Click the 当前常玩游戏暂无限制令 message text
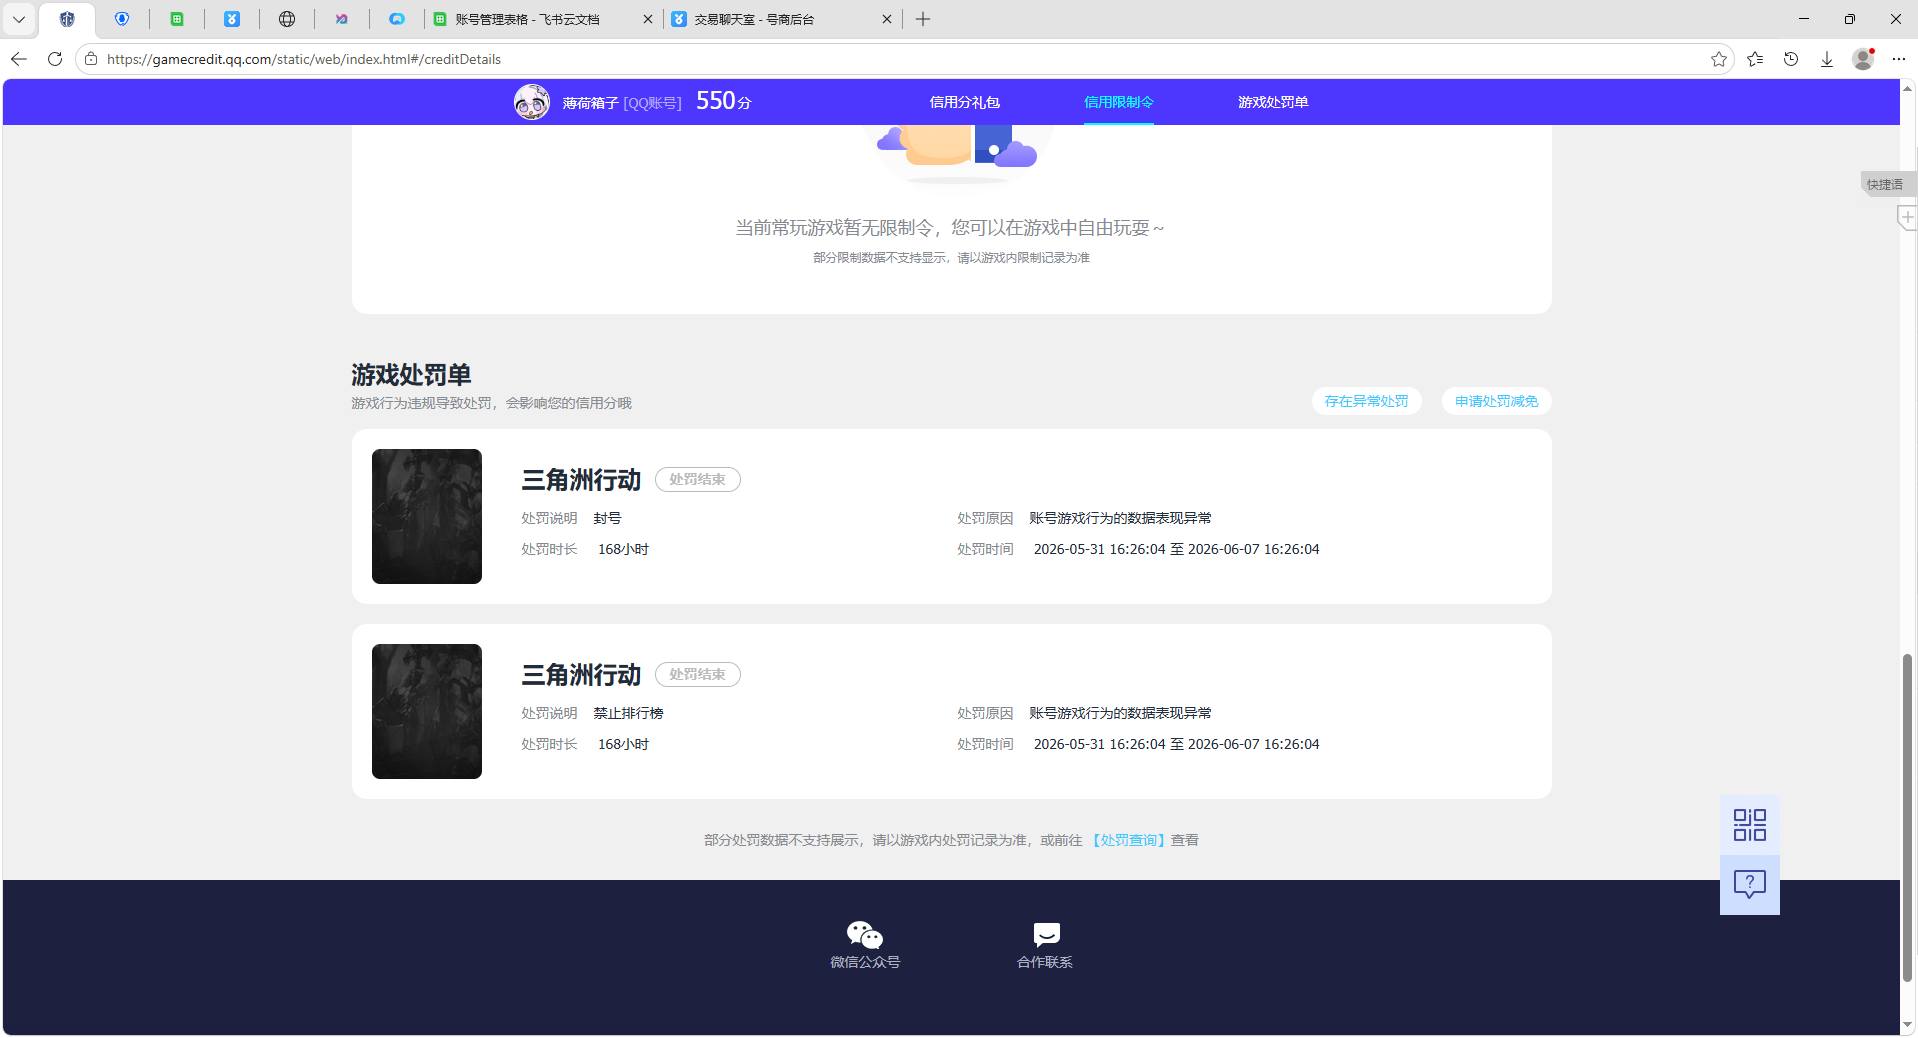1918x1038 pixels. 950,228
